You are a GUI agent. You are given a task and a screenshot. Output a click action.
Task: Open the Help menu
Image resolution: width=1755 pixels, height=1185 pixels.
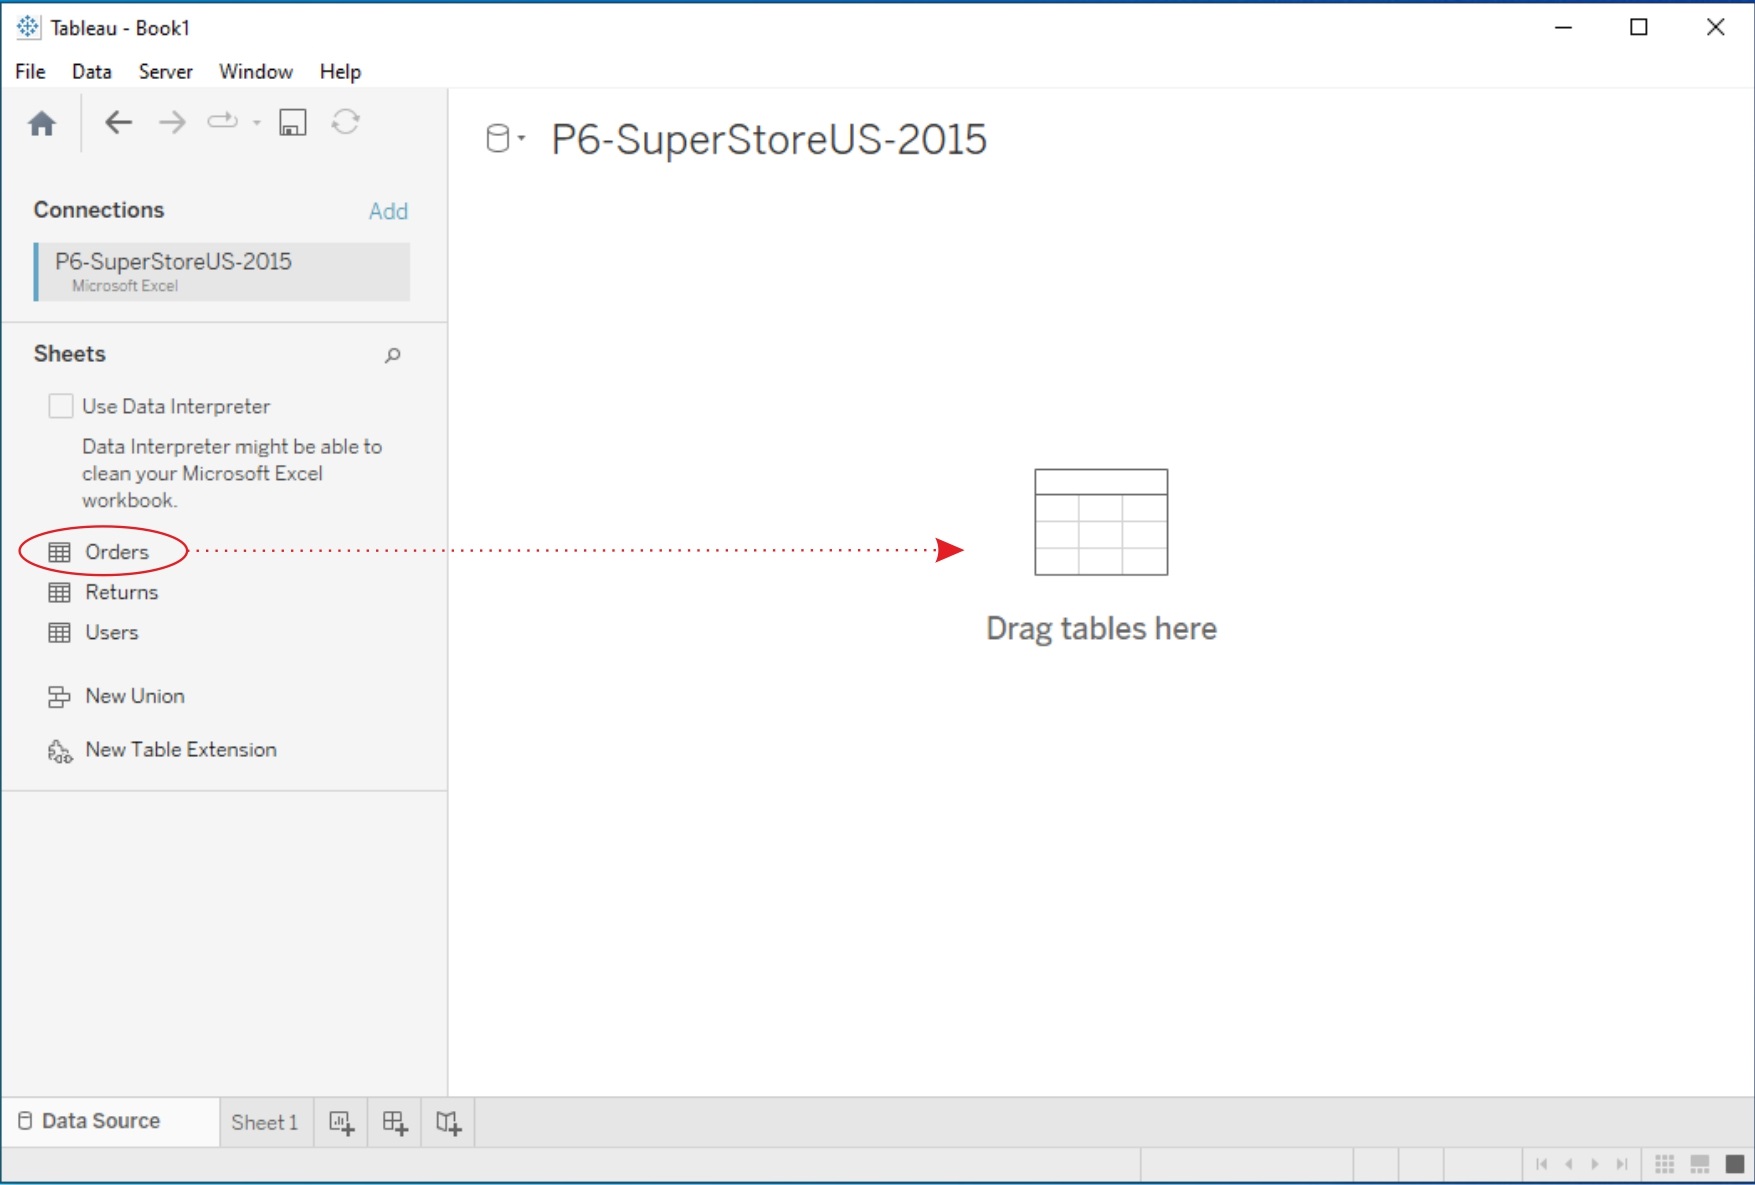click(x=340, y=71)
